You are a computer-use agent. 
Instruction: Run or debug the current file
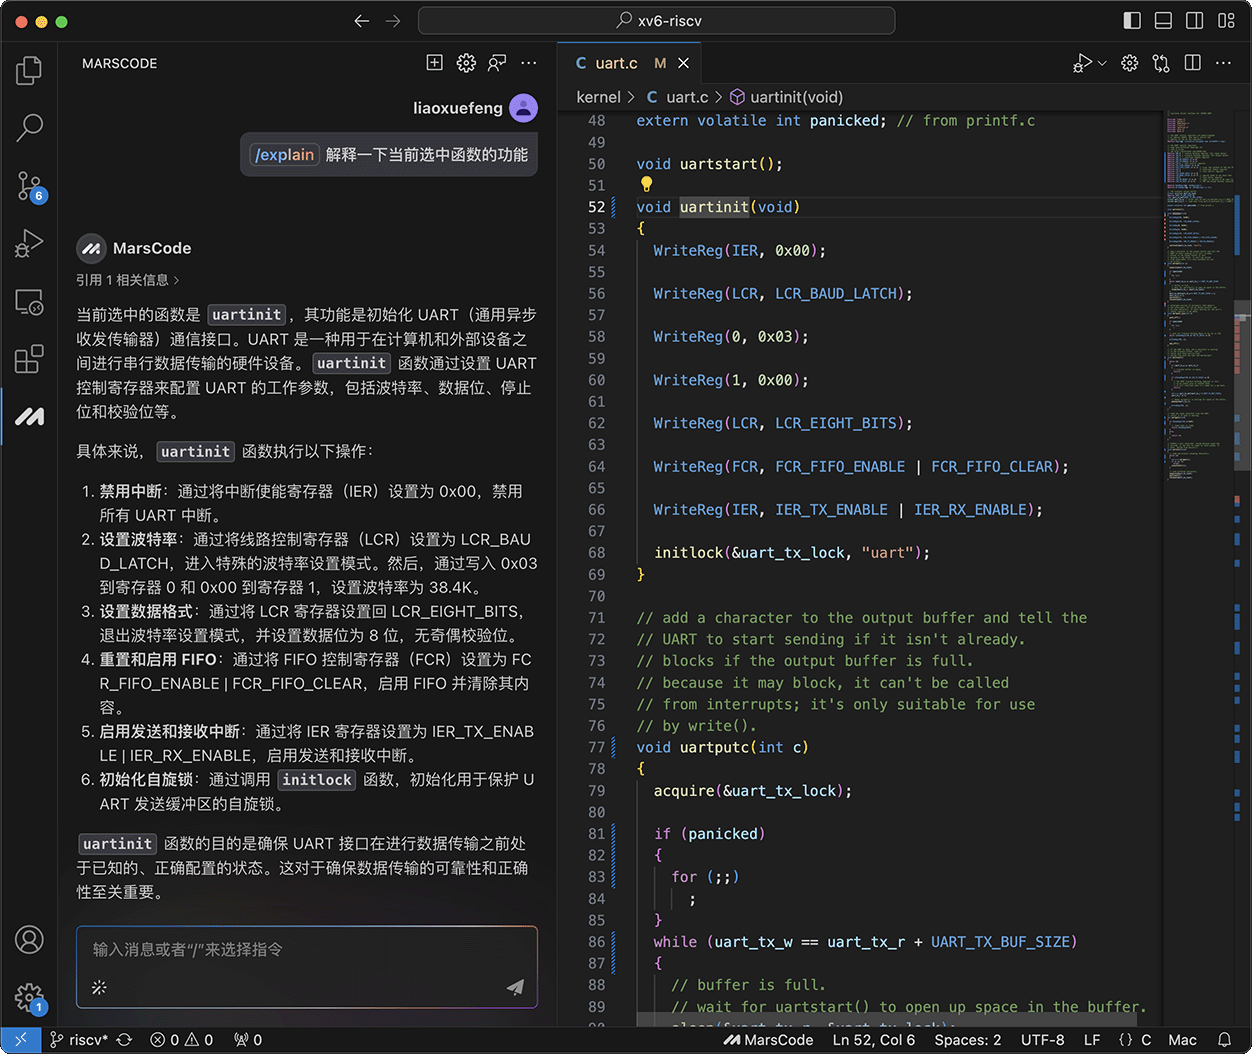click(1082, 63)
